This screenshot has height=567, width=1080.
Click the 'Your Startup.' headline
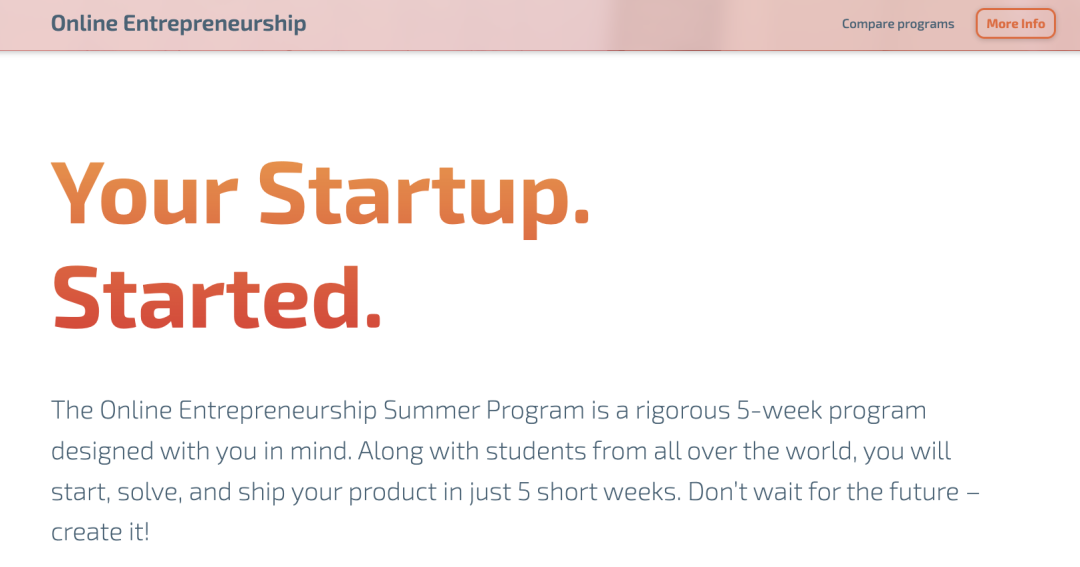click(321, 196)
